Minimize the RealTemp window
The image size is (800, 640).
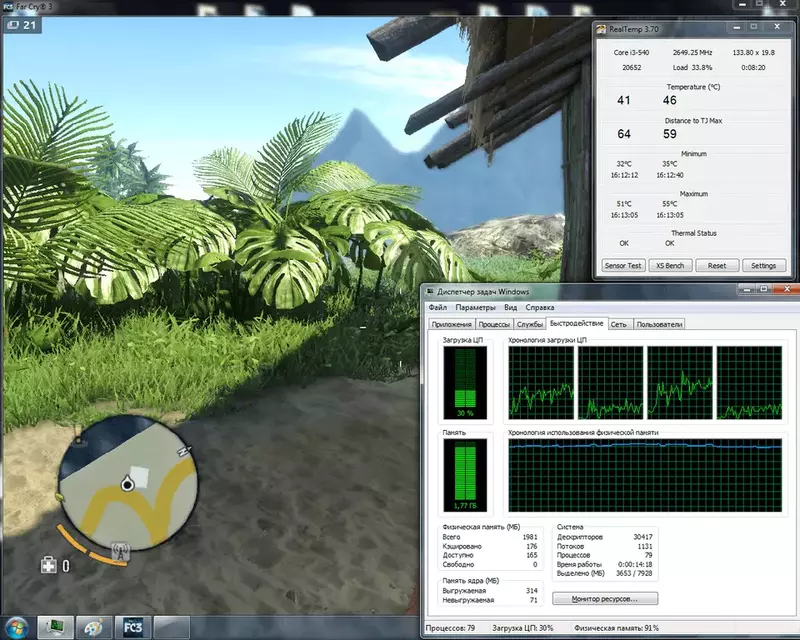tap(737, 27)
